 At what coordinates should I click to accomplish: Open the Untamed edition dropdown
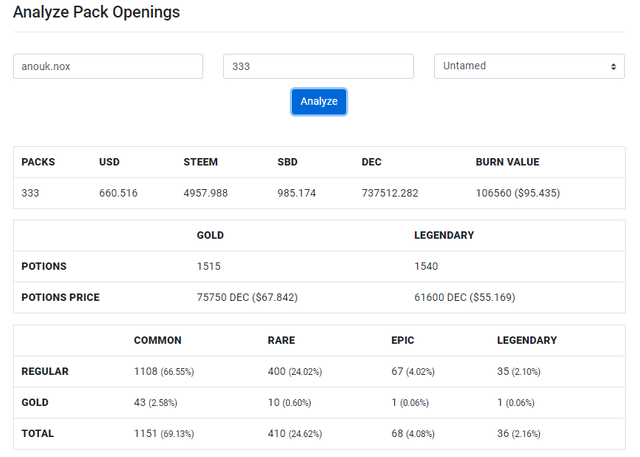click(x=529, y=66)
